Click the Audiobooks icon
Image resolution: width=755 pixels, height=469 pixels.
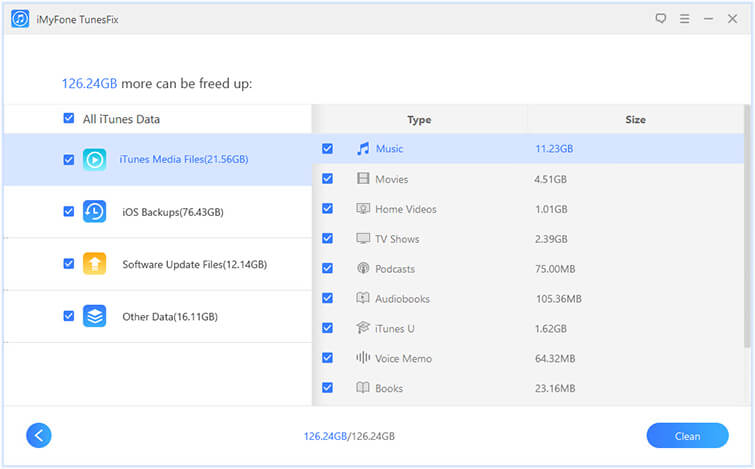pyautogui.click(x=363, y=298)
